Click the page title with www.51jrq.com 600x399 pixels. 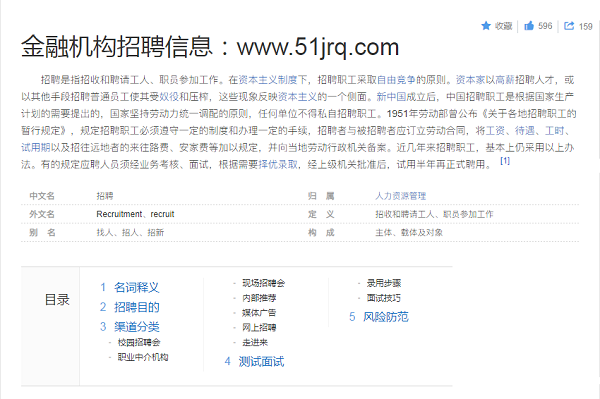210,47
